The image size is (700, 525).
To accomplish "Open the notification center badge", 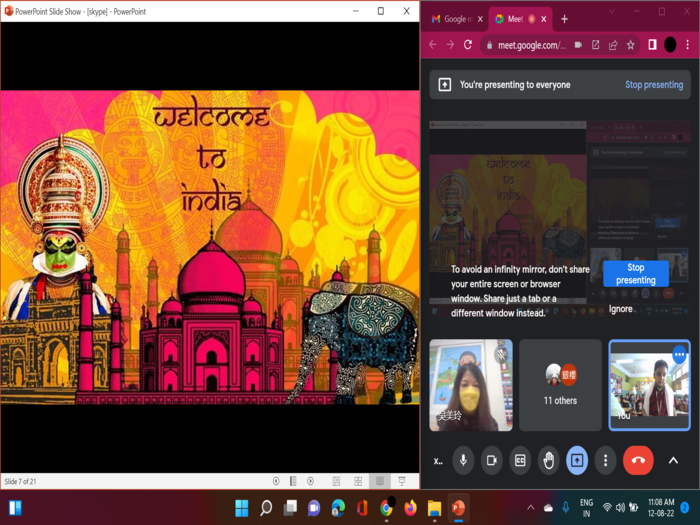I will [684, 508].
